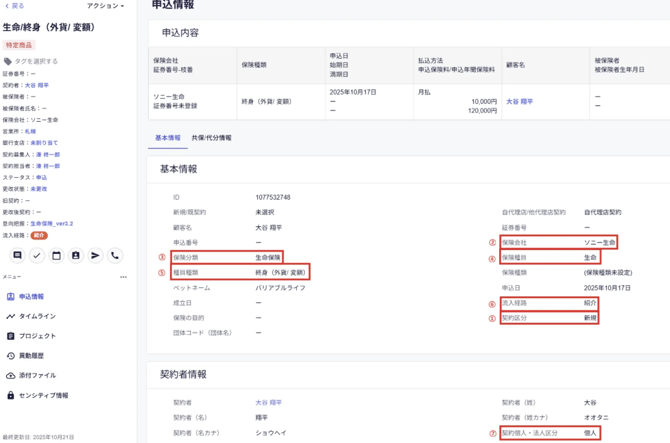Open the アクション dropdown menu

[105, 6]
